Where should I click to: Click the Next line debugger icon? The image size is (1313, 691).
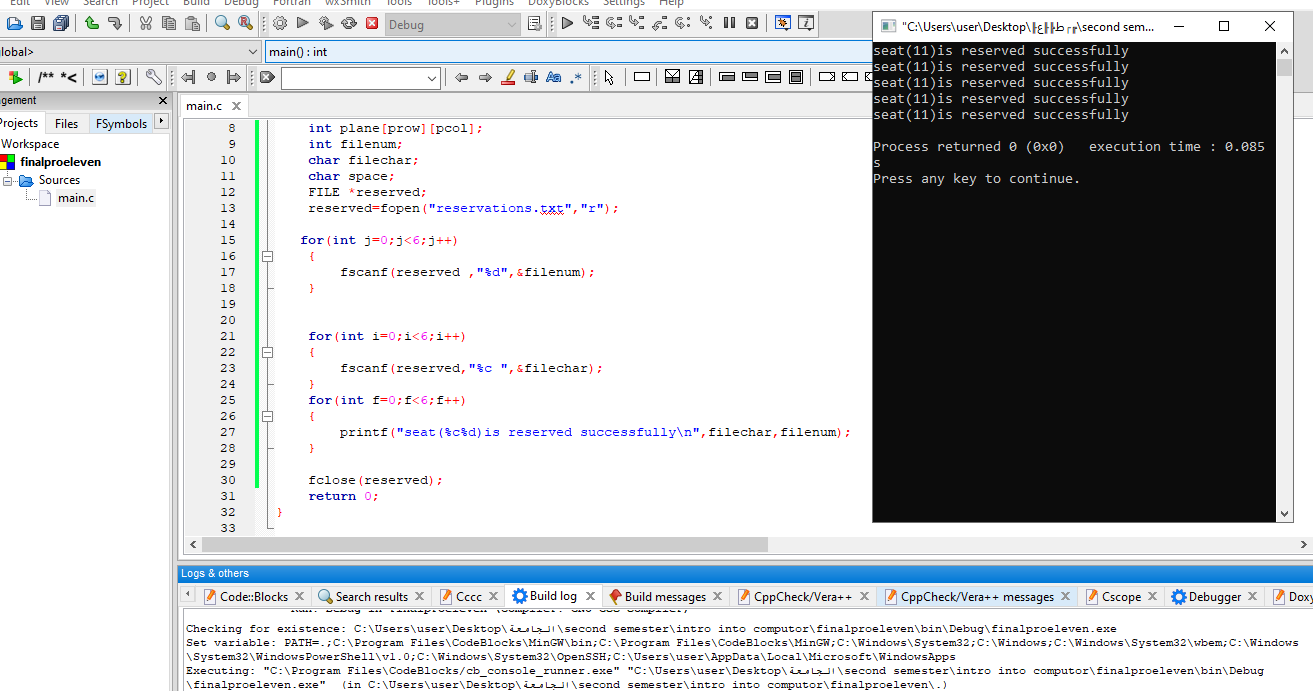613,23
